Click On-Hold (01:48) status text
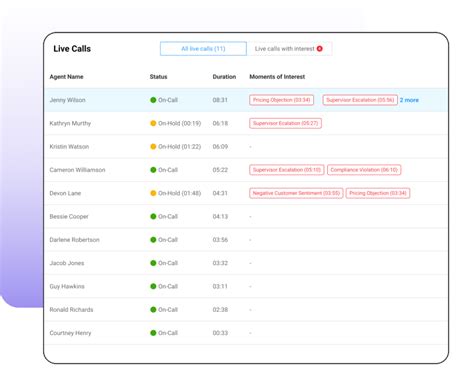474x370 pixels. pyautogui.click(x=180, y=193)
